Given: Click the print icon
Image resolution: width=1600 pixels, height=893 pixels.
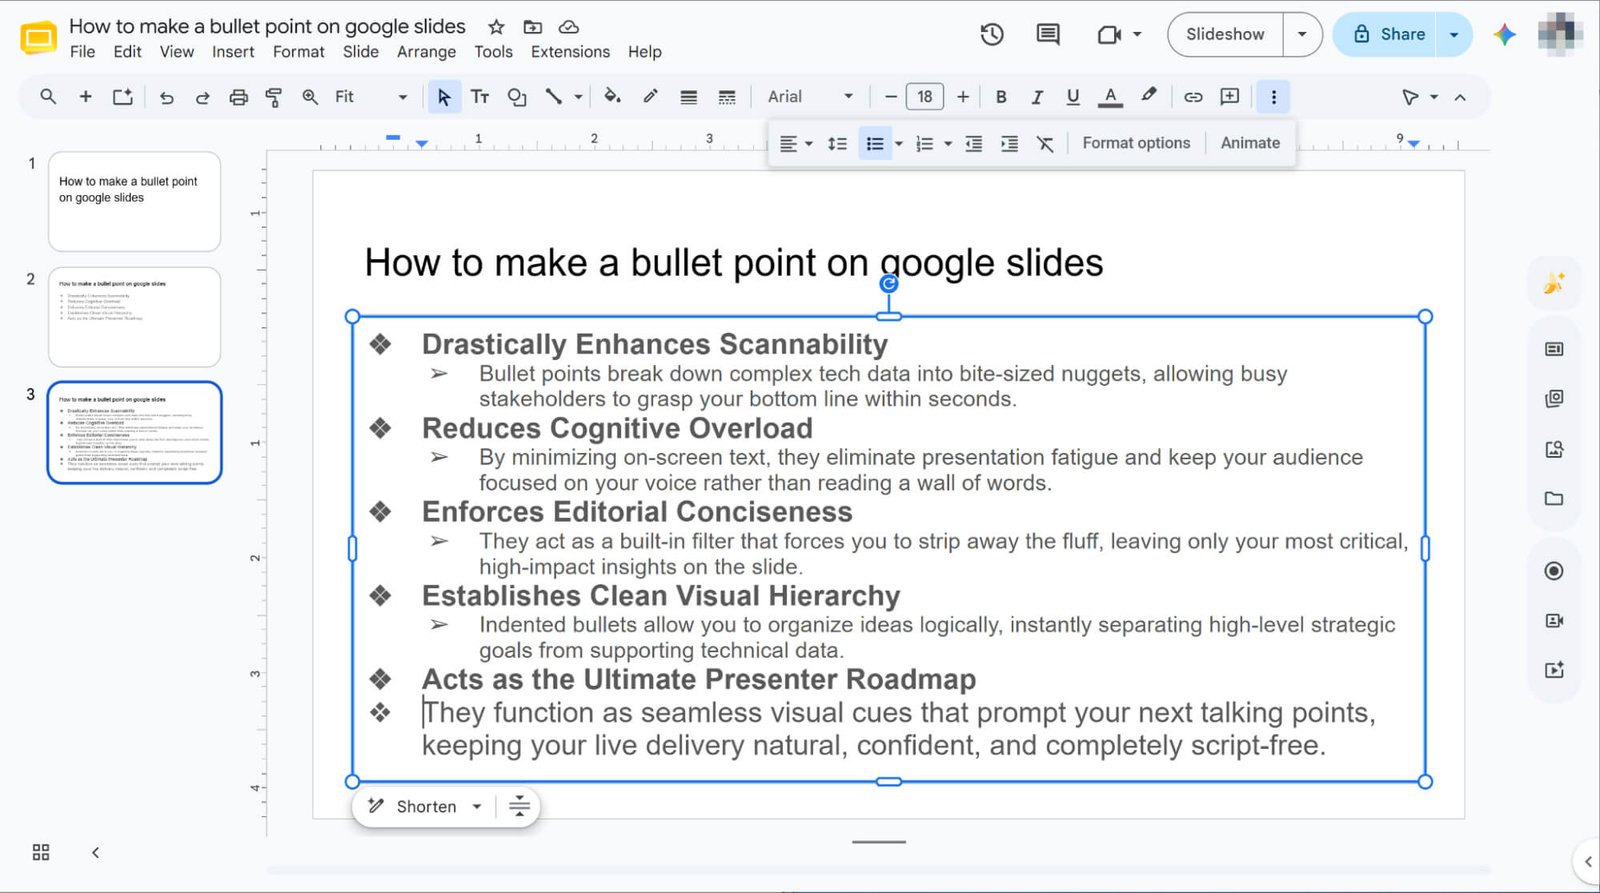Looking at the screenshot, I should (x=238, y=97).
